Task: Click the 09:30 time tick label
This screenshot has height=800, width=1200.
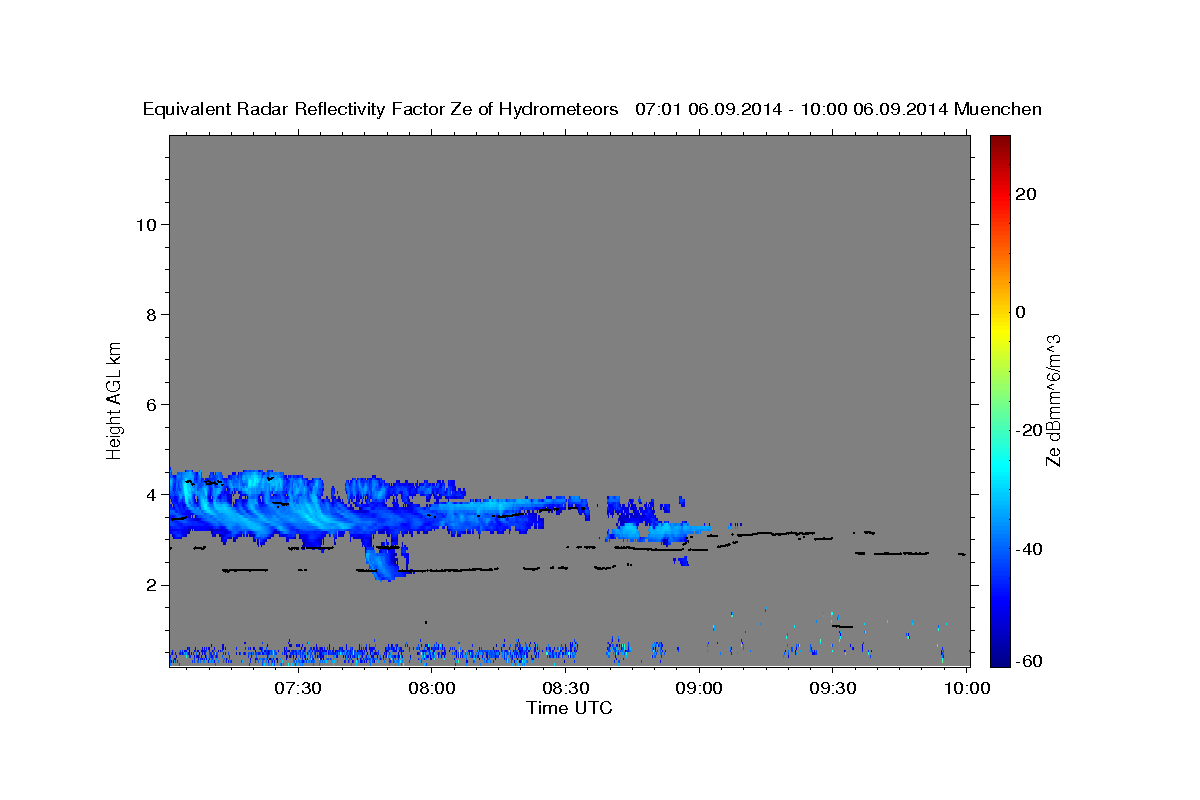Action: click(x=832, y=688)
